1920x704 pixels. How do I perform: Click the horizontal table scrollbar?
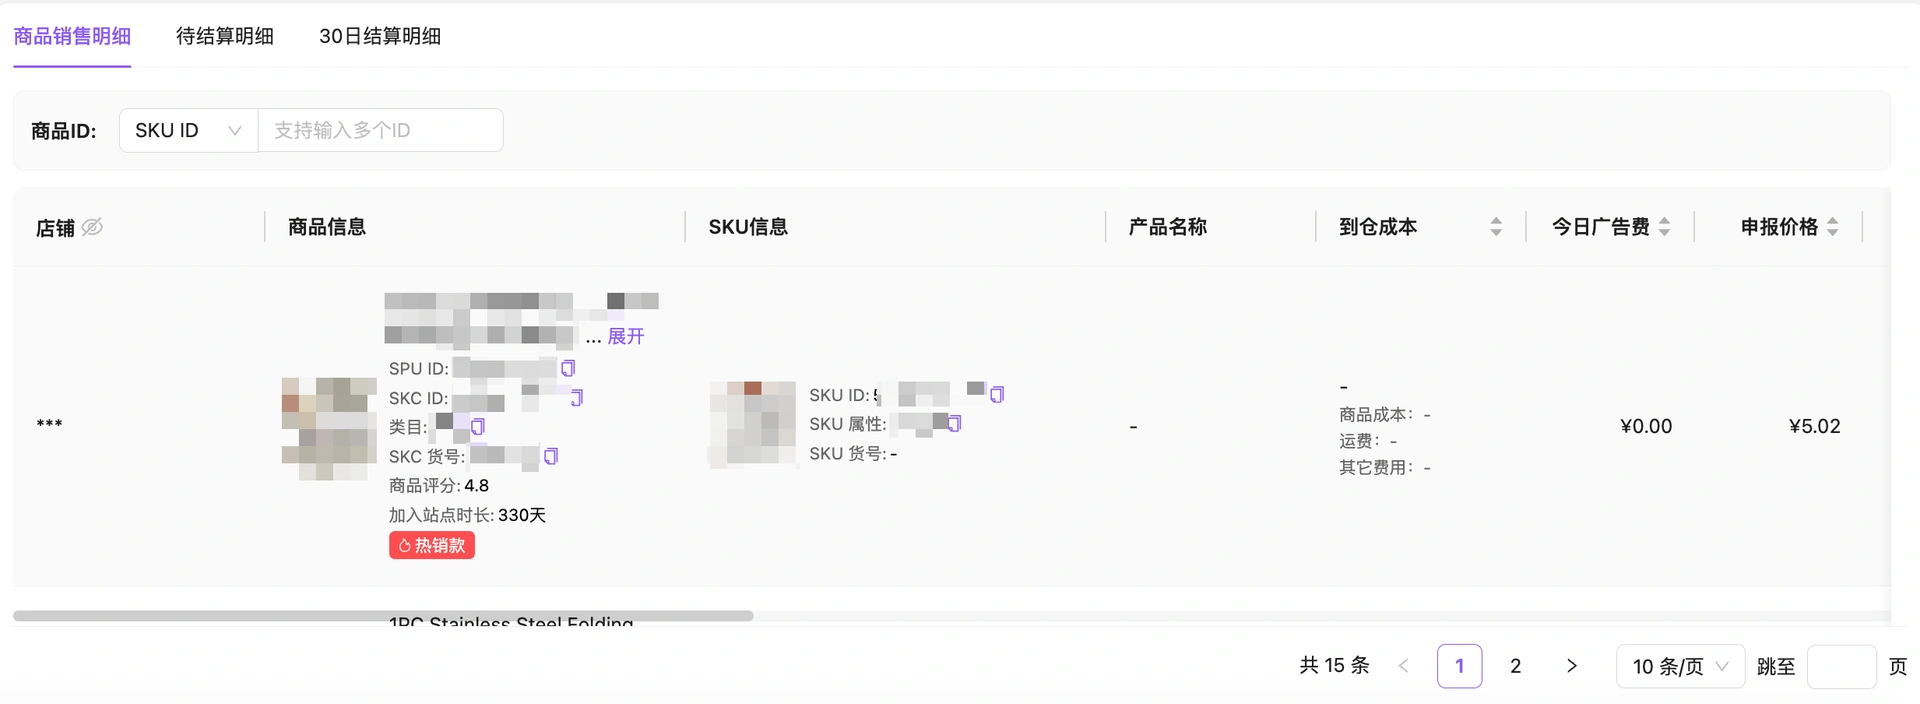pos(383,616)
